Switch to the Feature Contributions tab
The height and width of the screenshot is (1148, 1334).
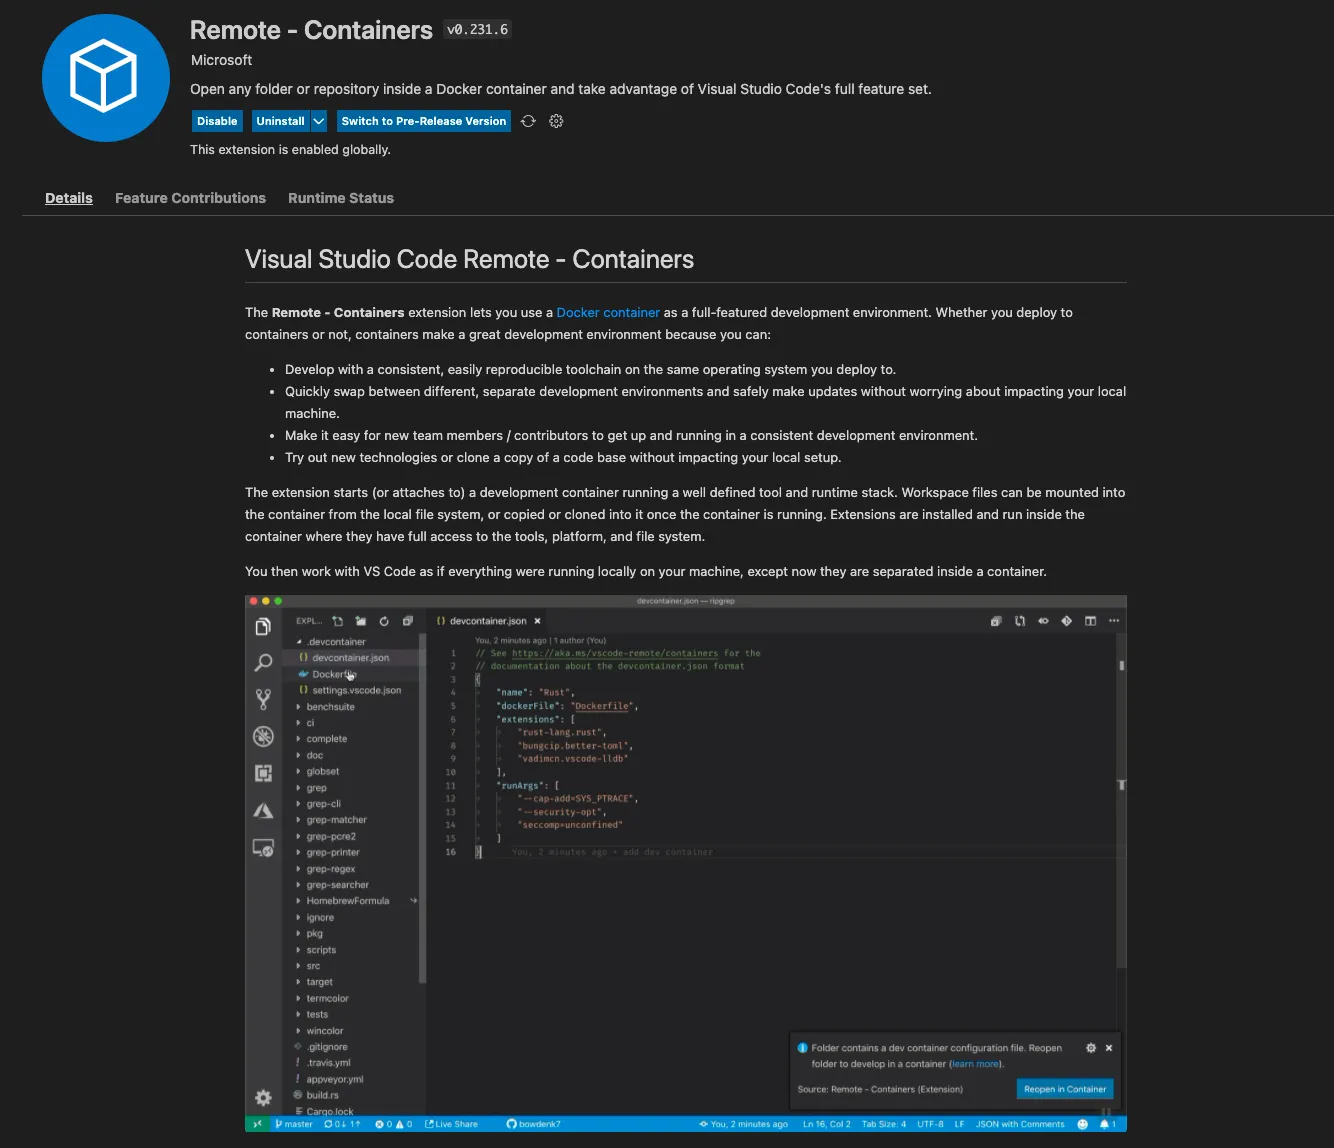(x=190, y=198)
